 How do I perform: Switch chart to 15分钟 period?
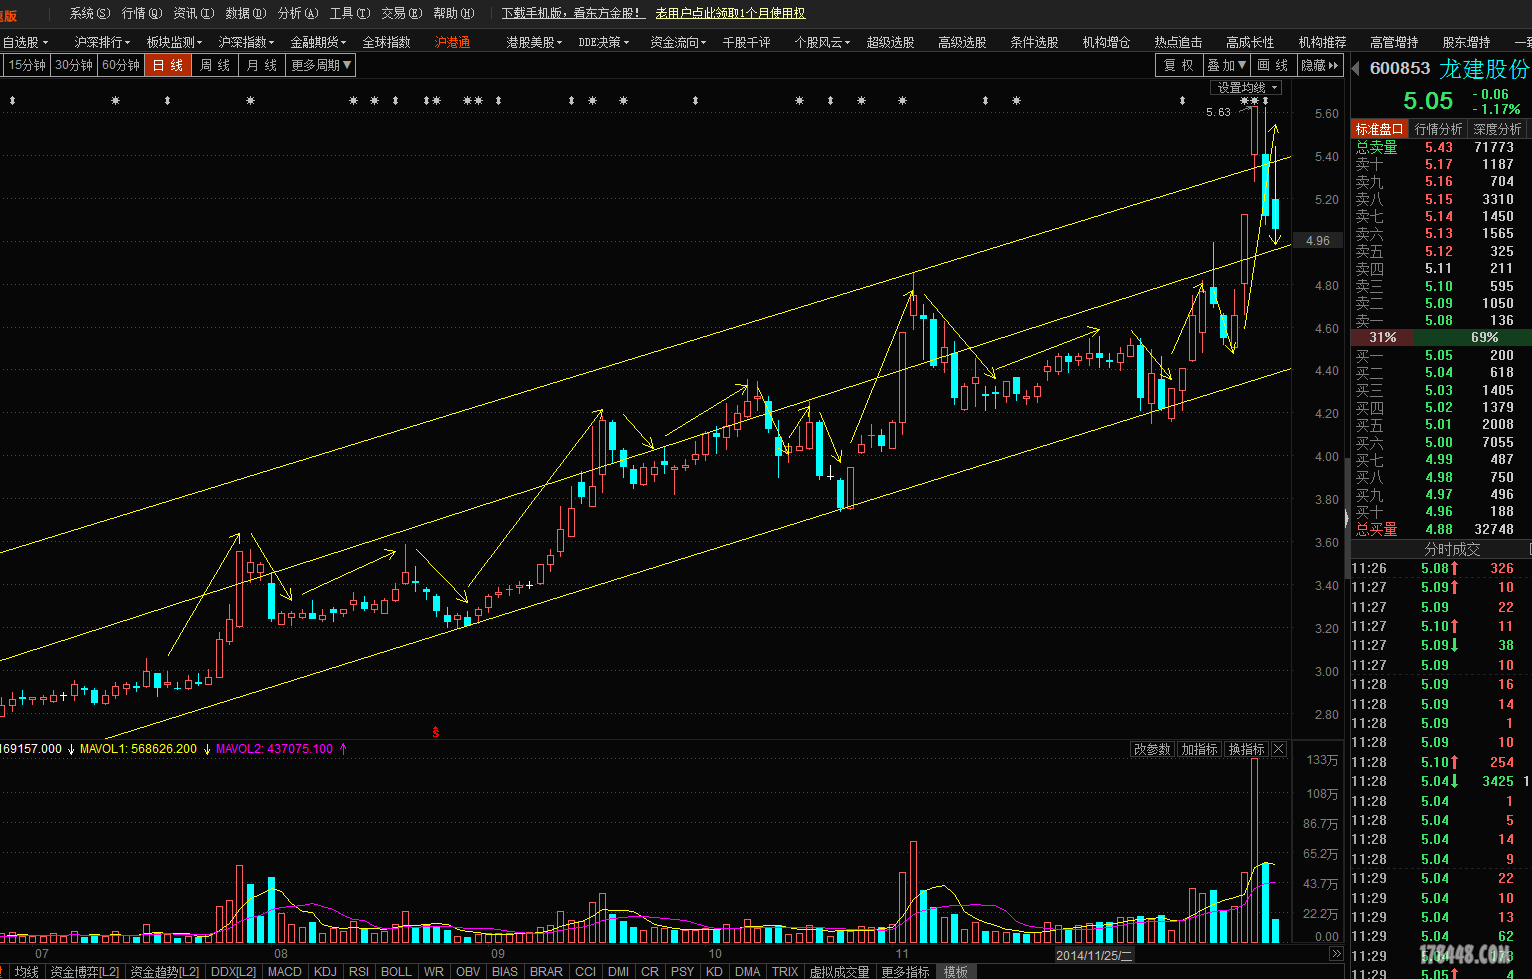point(27,65)
